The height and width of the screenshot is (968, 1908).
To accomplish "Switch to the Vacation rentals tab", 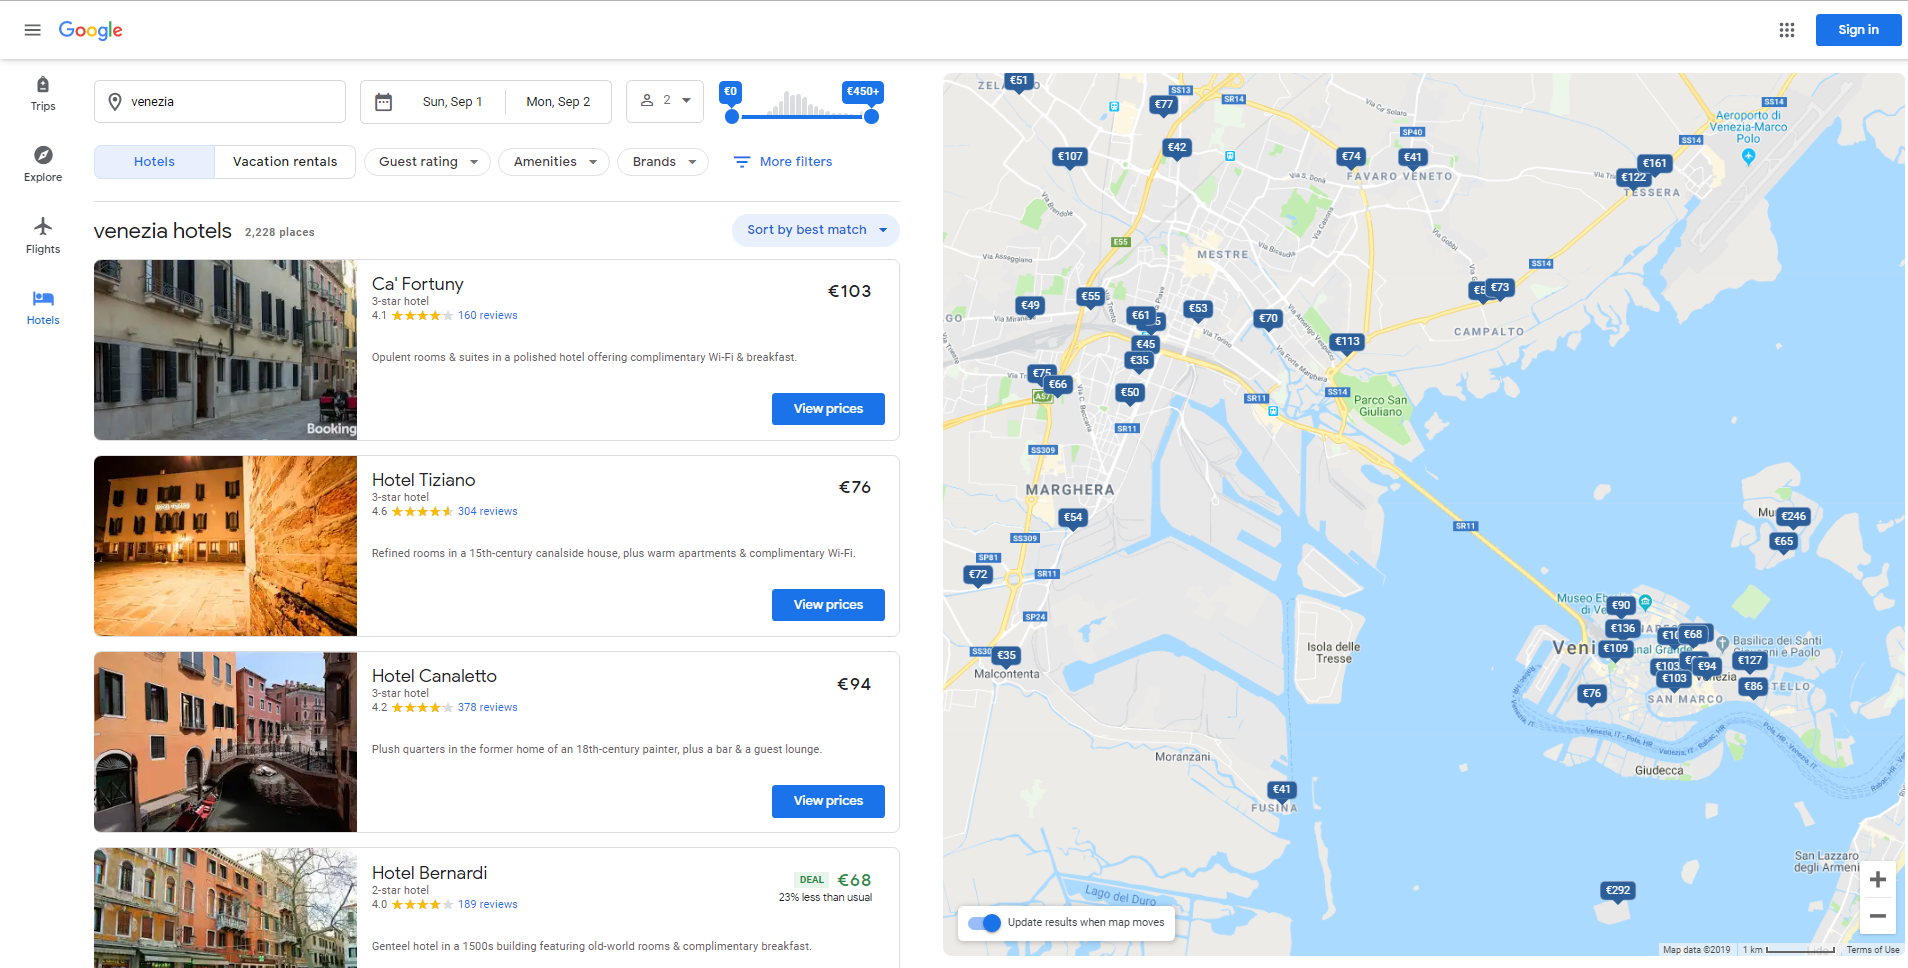I will click(x=285, y=162).
